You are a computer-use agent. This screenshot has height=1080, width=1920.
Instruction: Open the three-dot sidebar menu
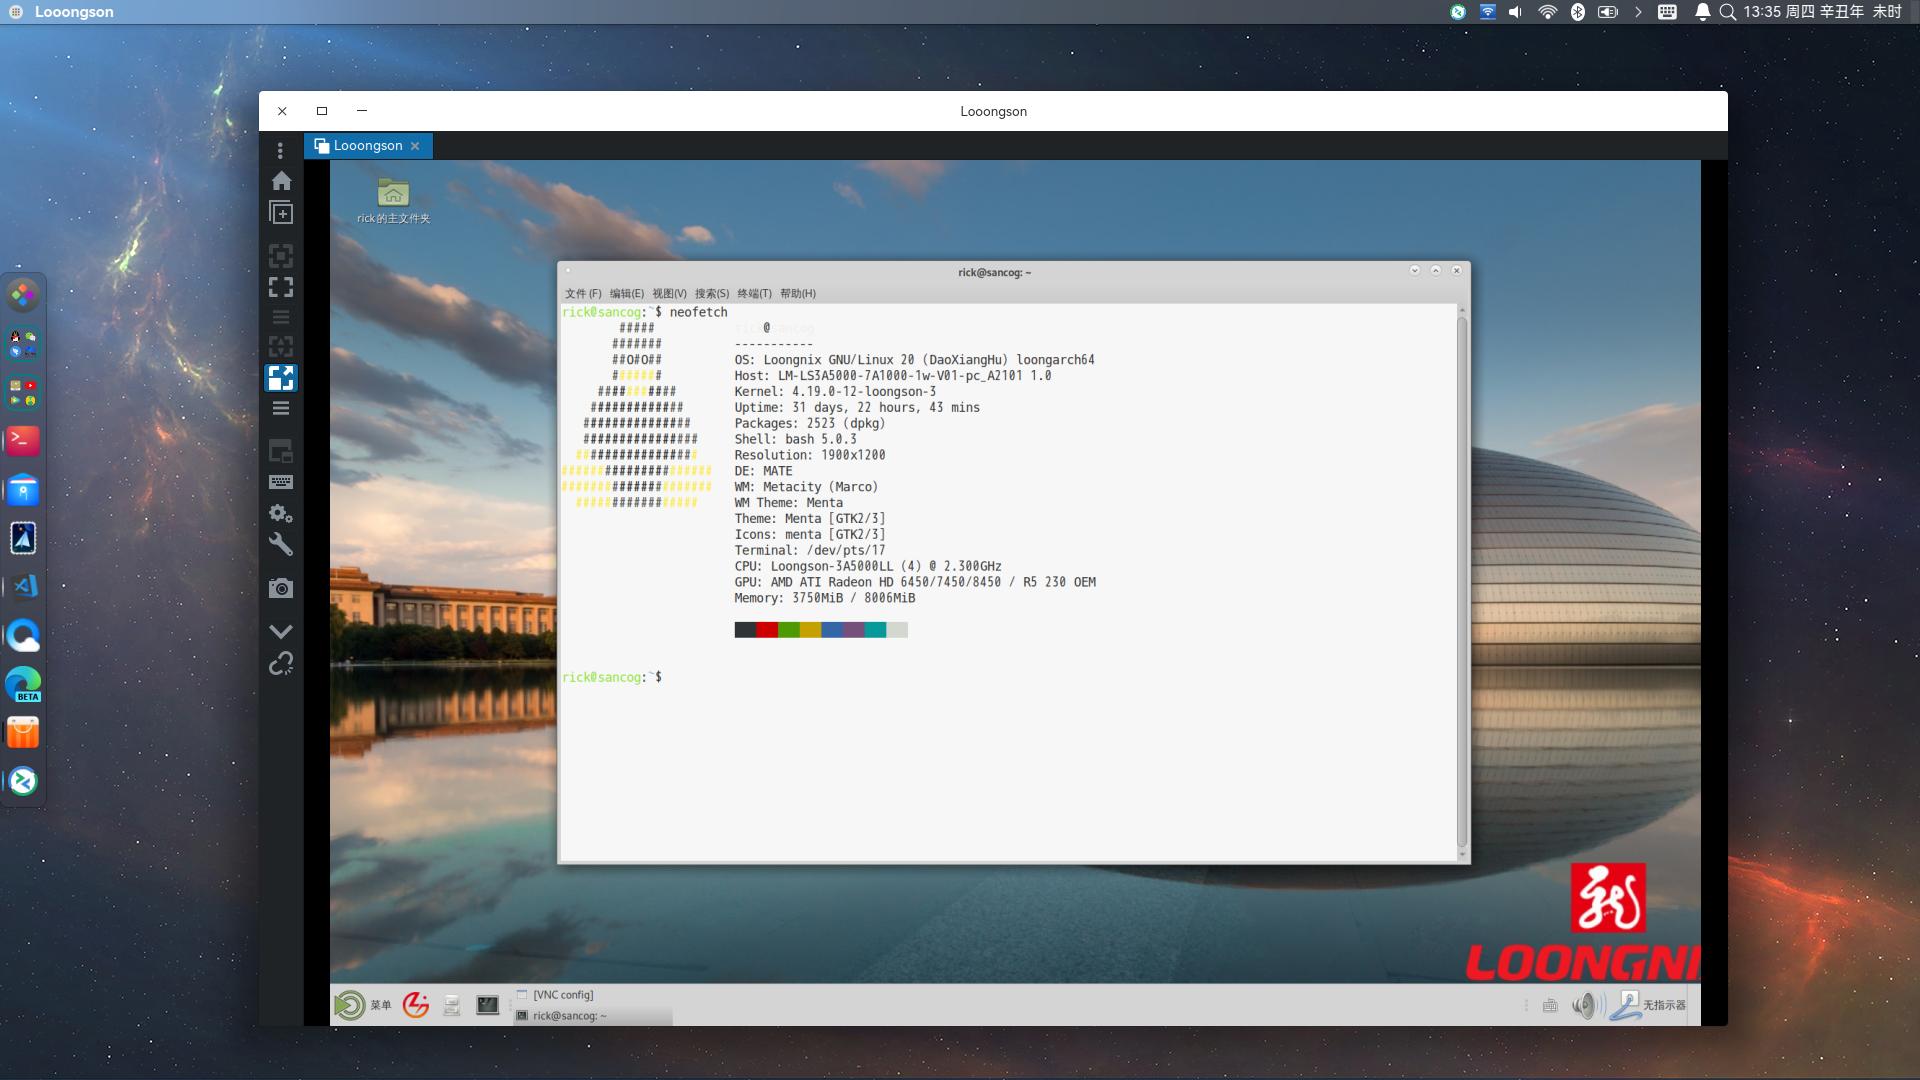click(280, 150)
